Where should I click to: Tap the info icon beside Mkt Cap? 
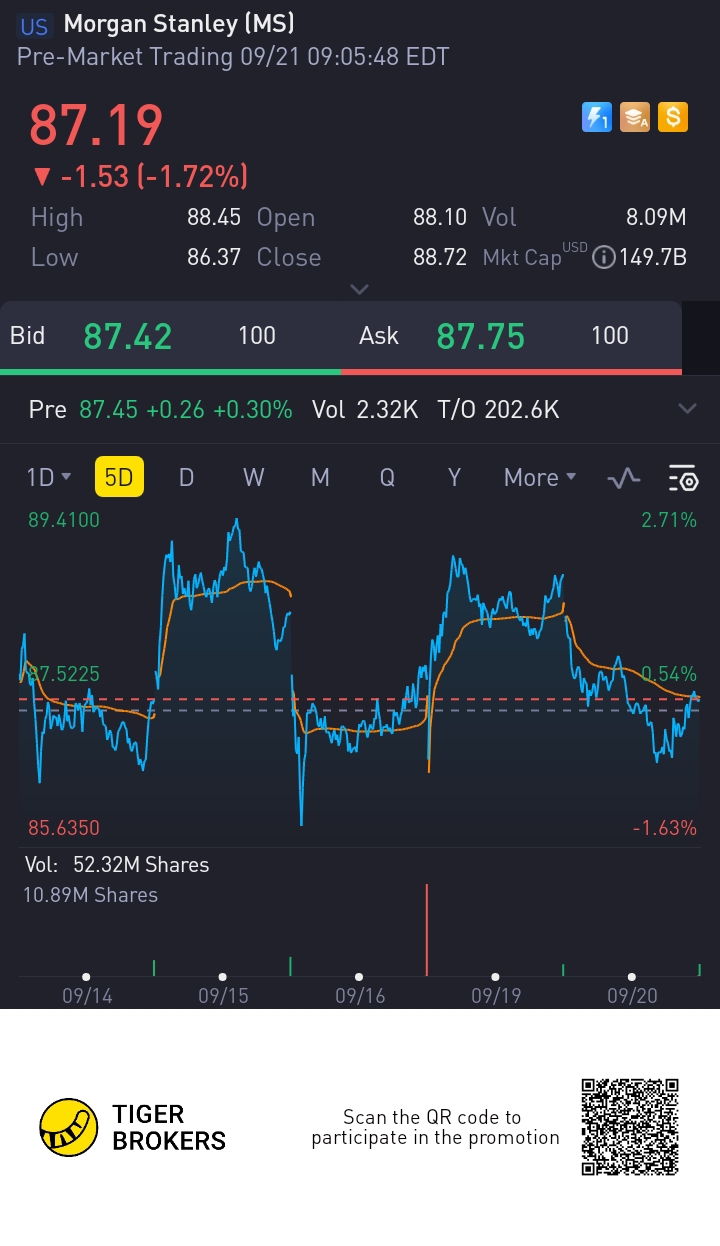click(603, 257)
